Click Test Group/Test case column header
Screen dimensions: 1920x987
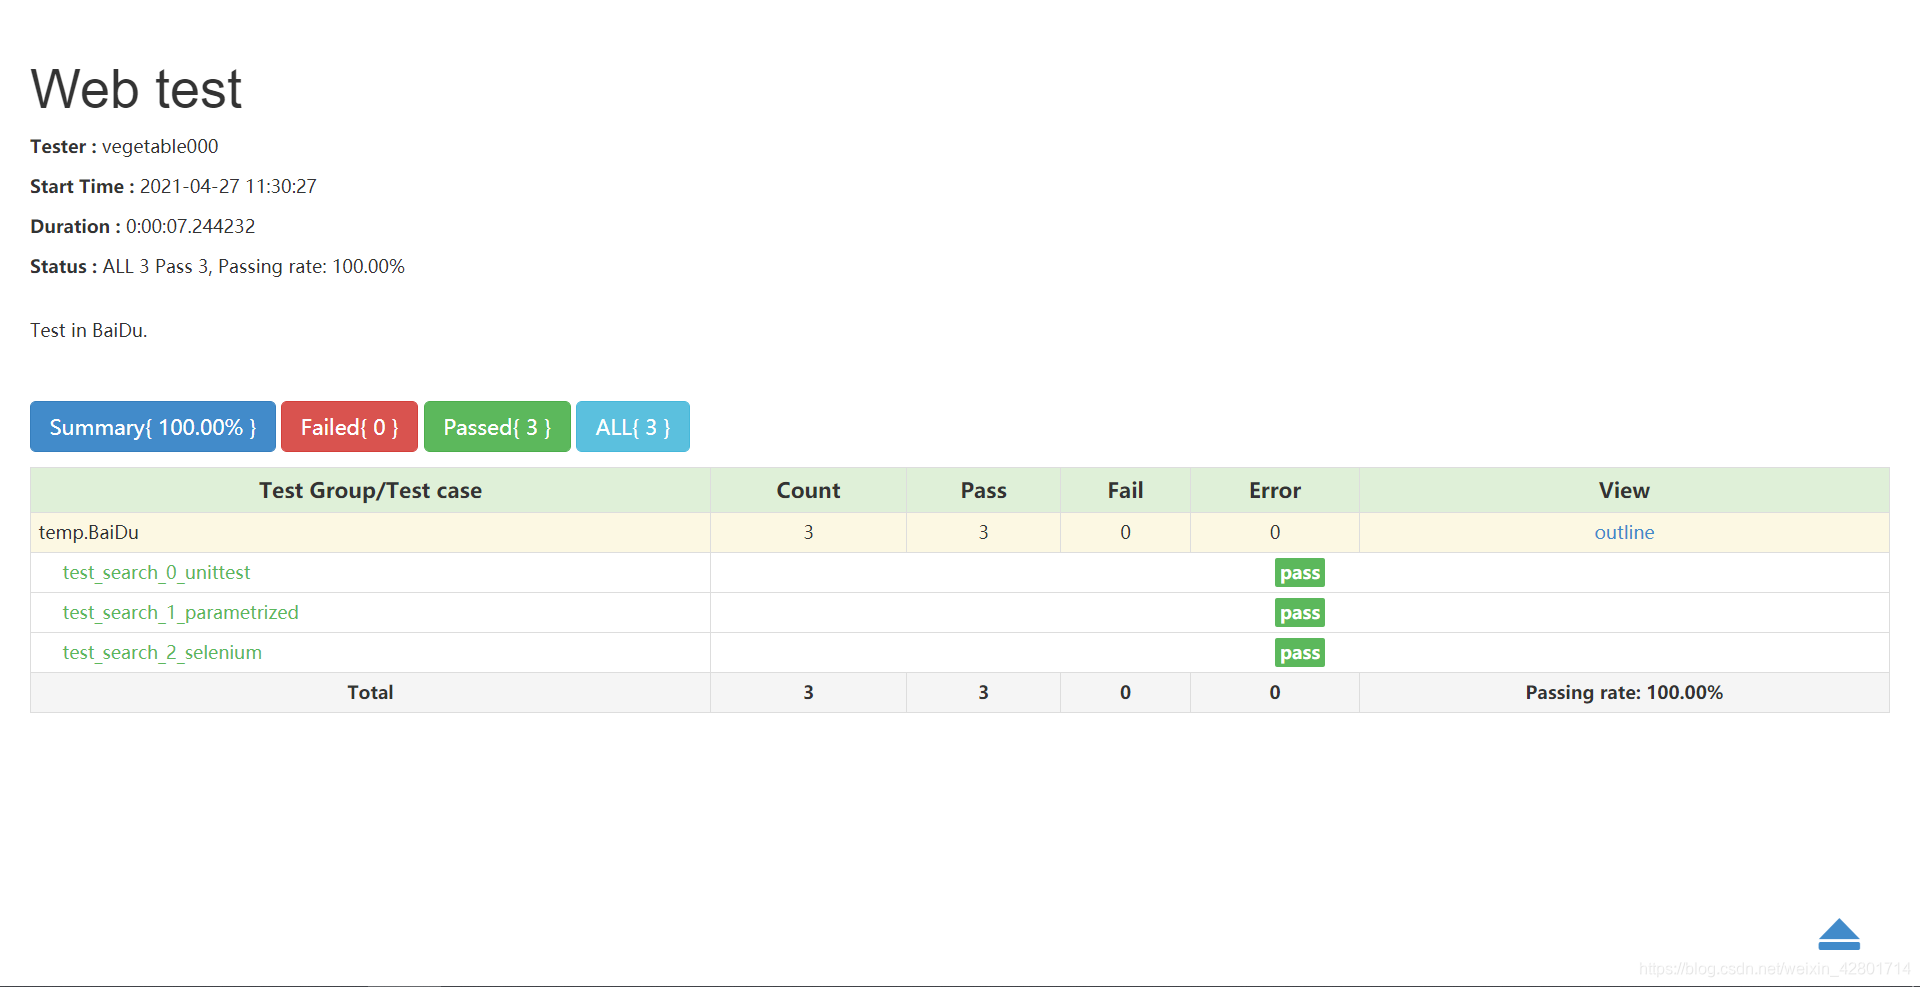[x=370, y=490]
